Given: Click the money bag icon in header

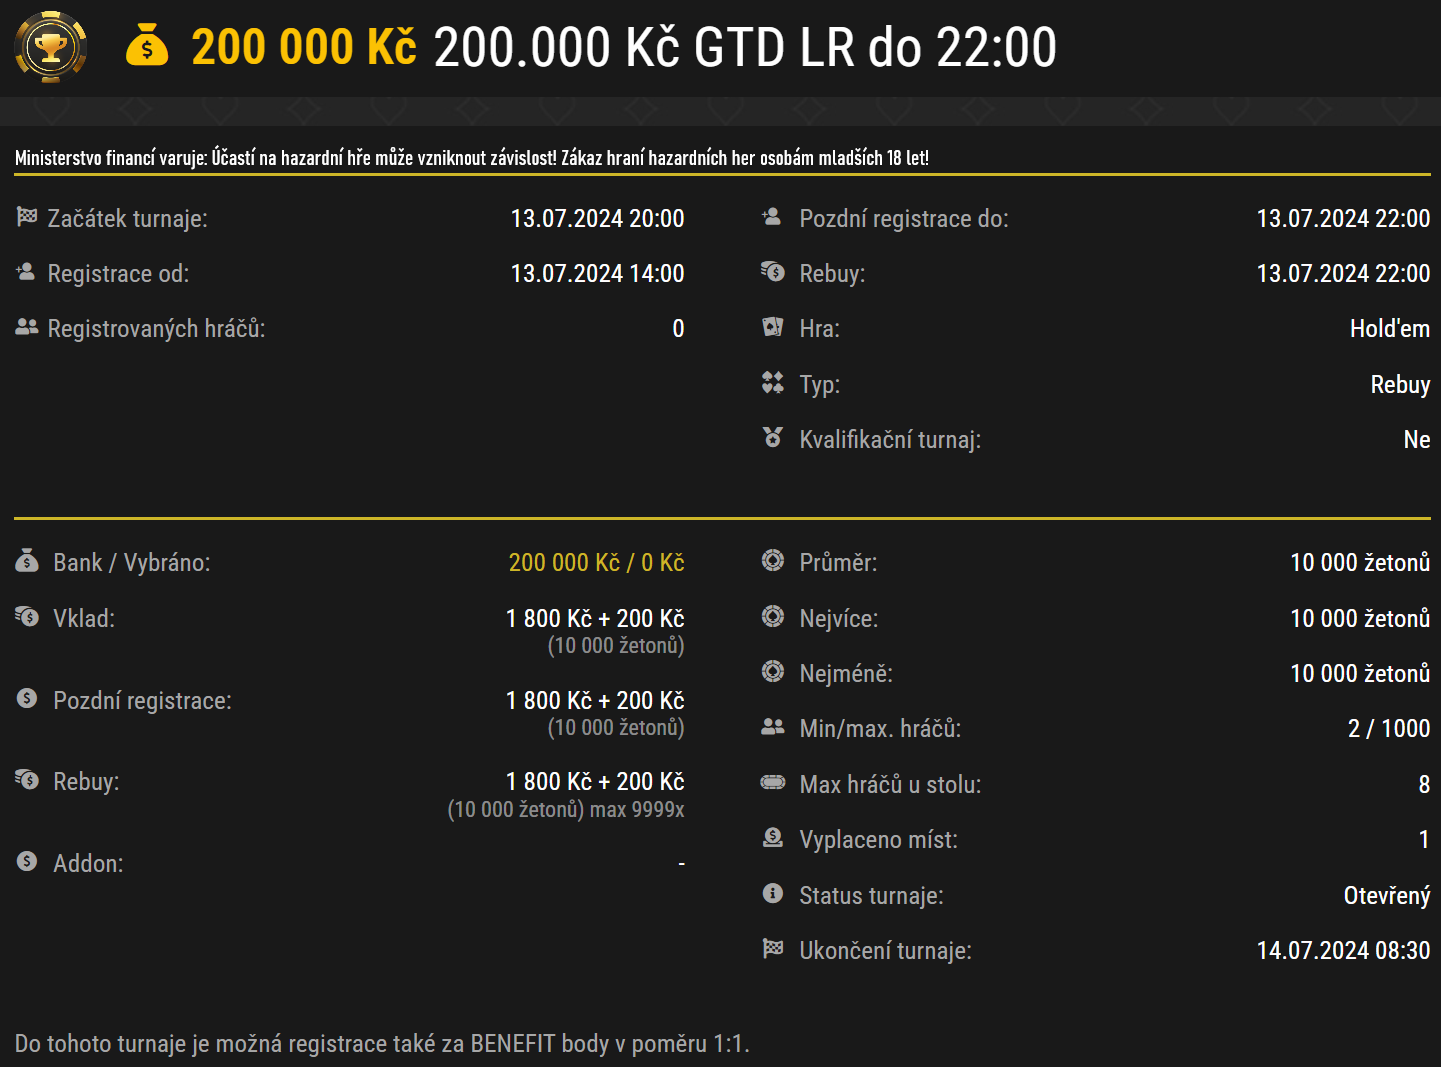Looking at the screenshot, I should (x=147, y=46).
